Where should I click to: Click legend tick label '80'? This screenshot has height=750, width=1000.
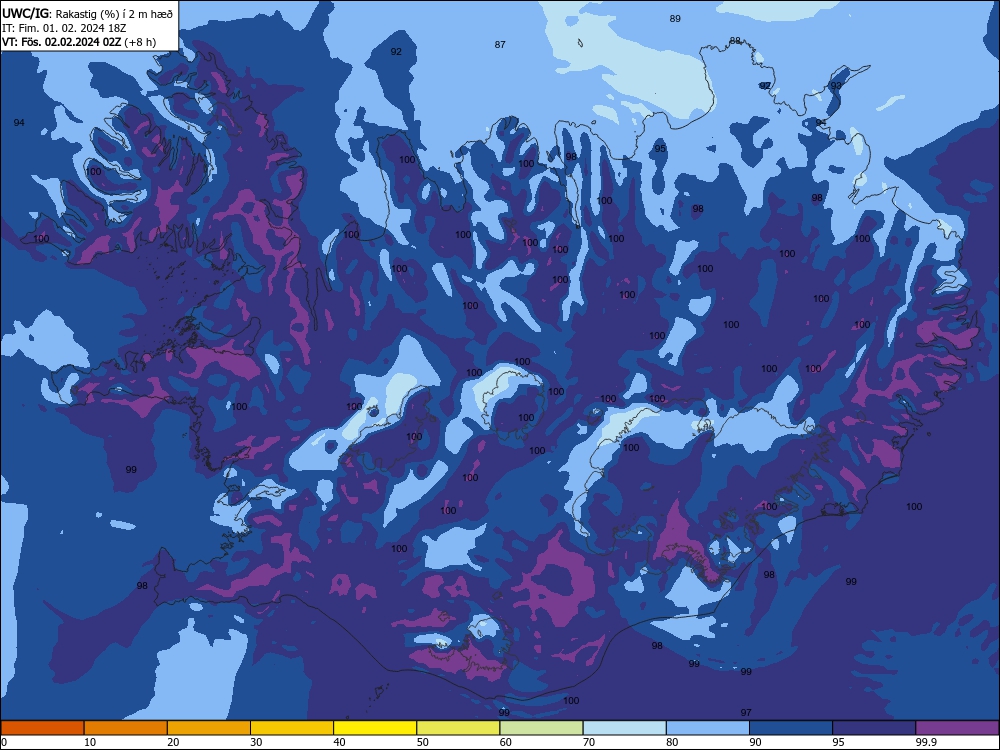(672, 742)
